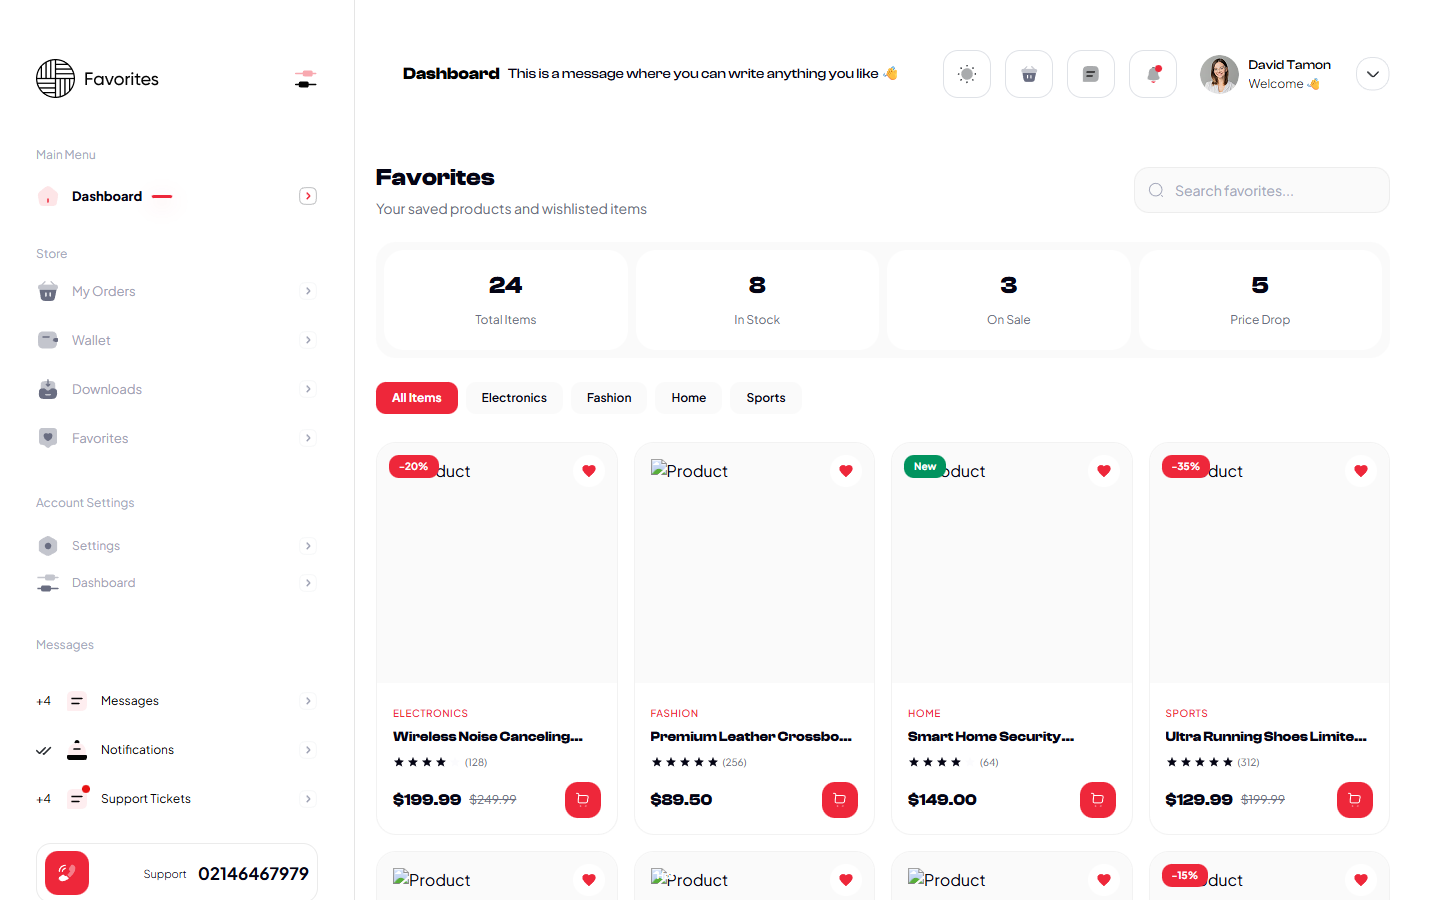Click the Search favorites input field
The image size is (1440, 900).
[1272, 190]
